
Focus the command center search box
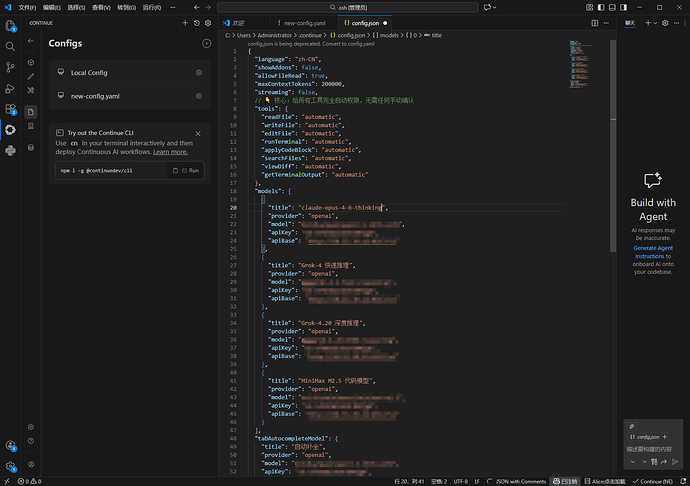coord(348,7)
